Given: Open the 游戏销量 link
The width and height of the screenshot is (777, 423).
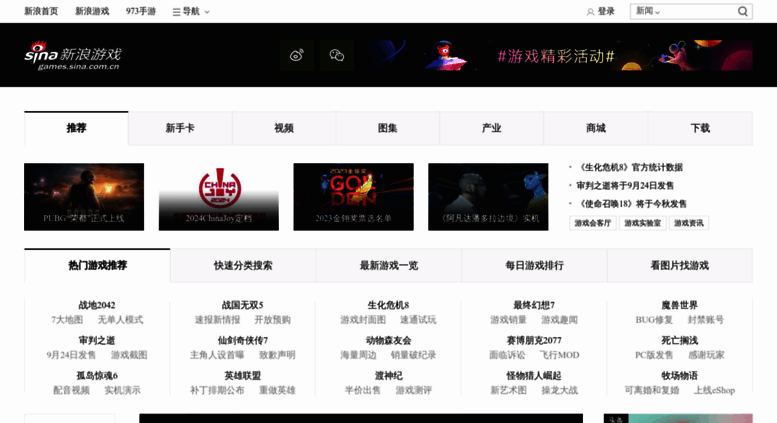Looking at the screenshot, I should tap(508, 320).
